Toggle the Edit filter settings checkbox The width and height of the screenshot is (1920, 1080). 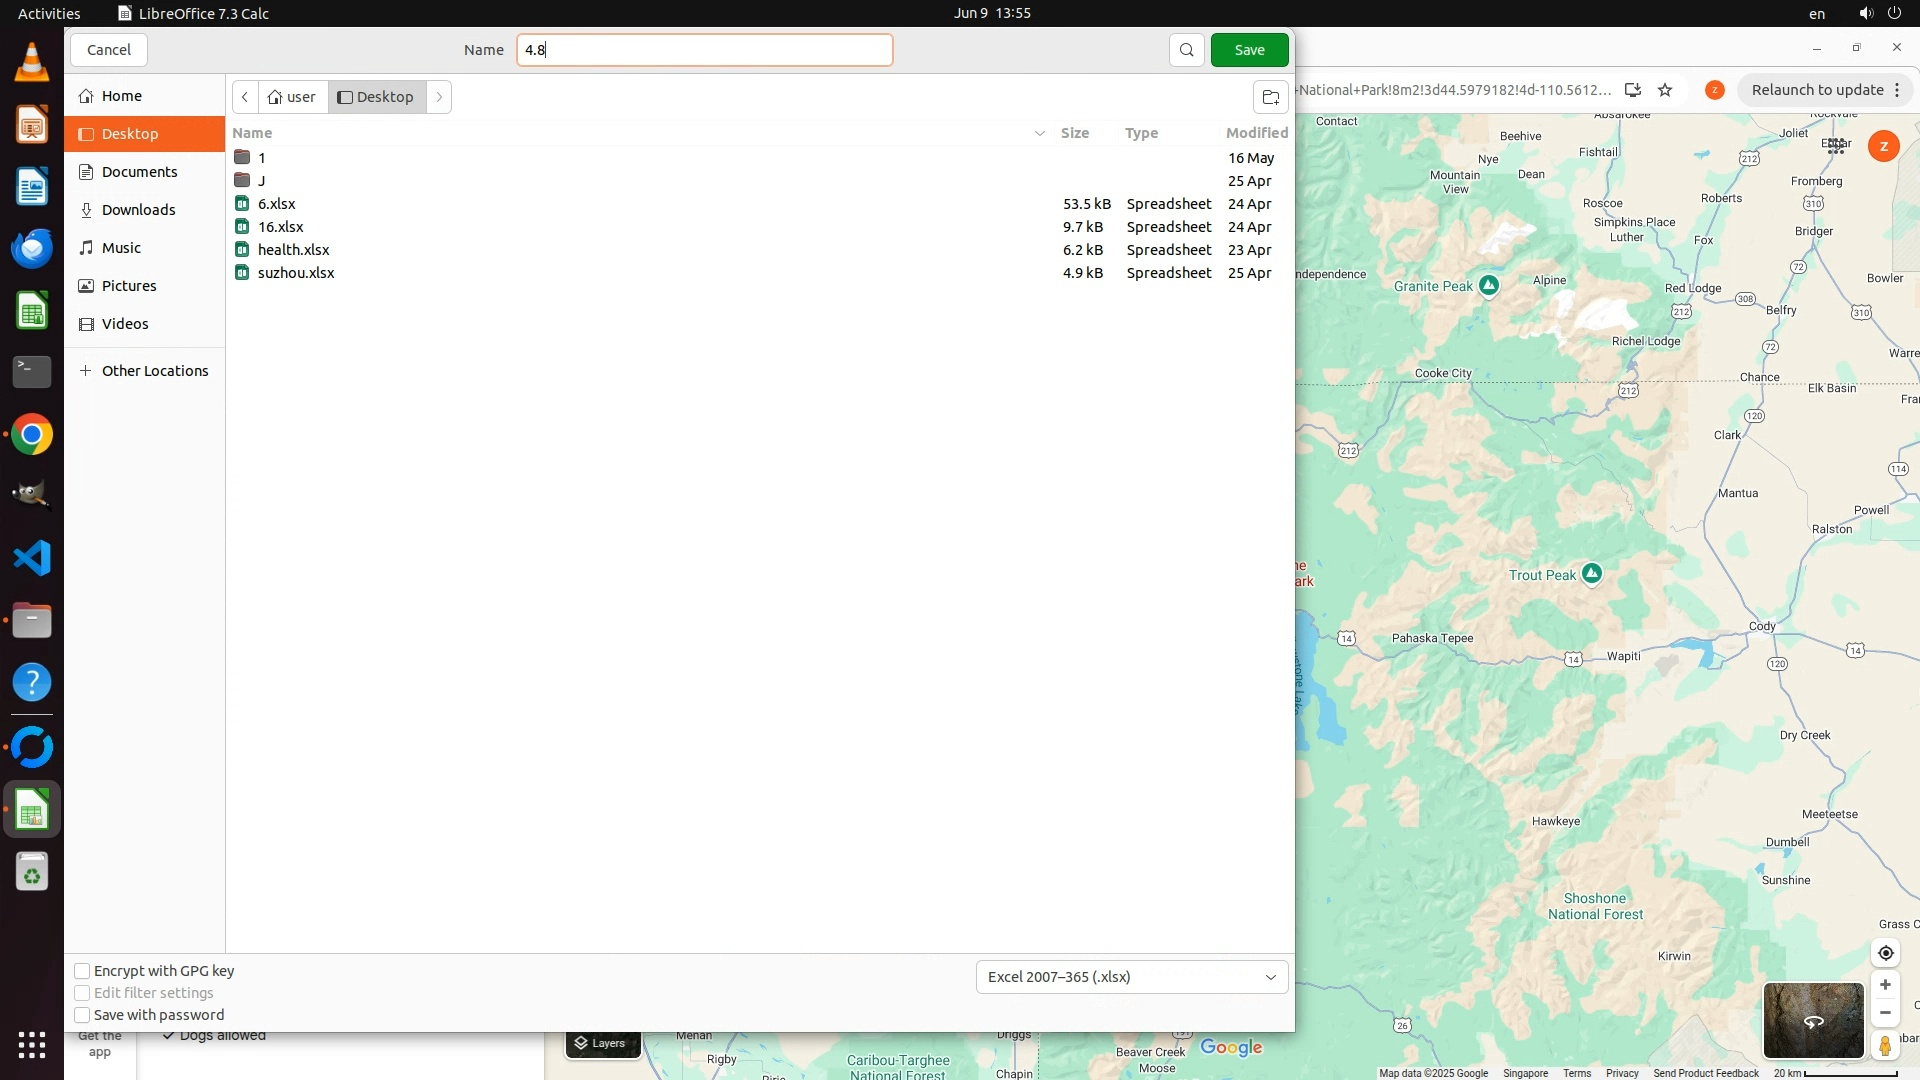coord(83,993)
